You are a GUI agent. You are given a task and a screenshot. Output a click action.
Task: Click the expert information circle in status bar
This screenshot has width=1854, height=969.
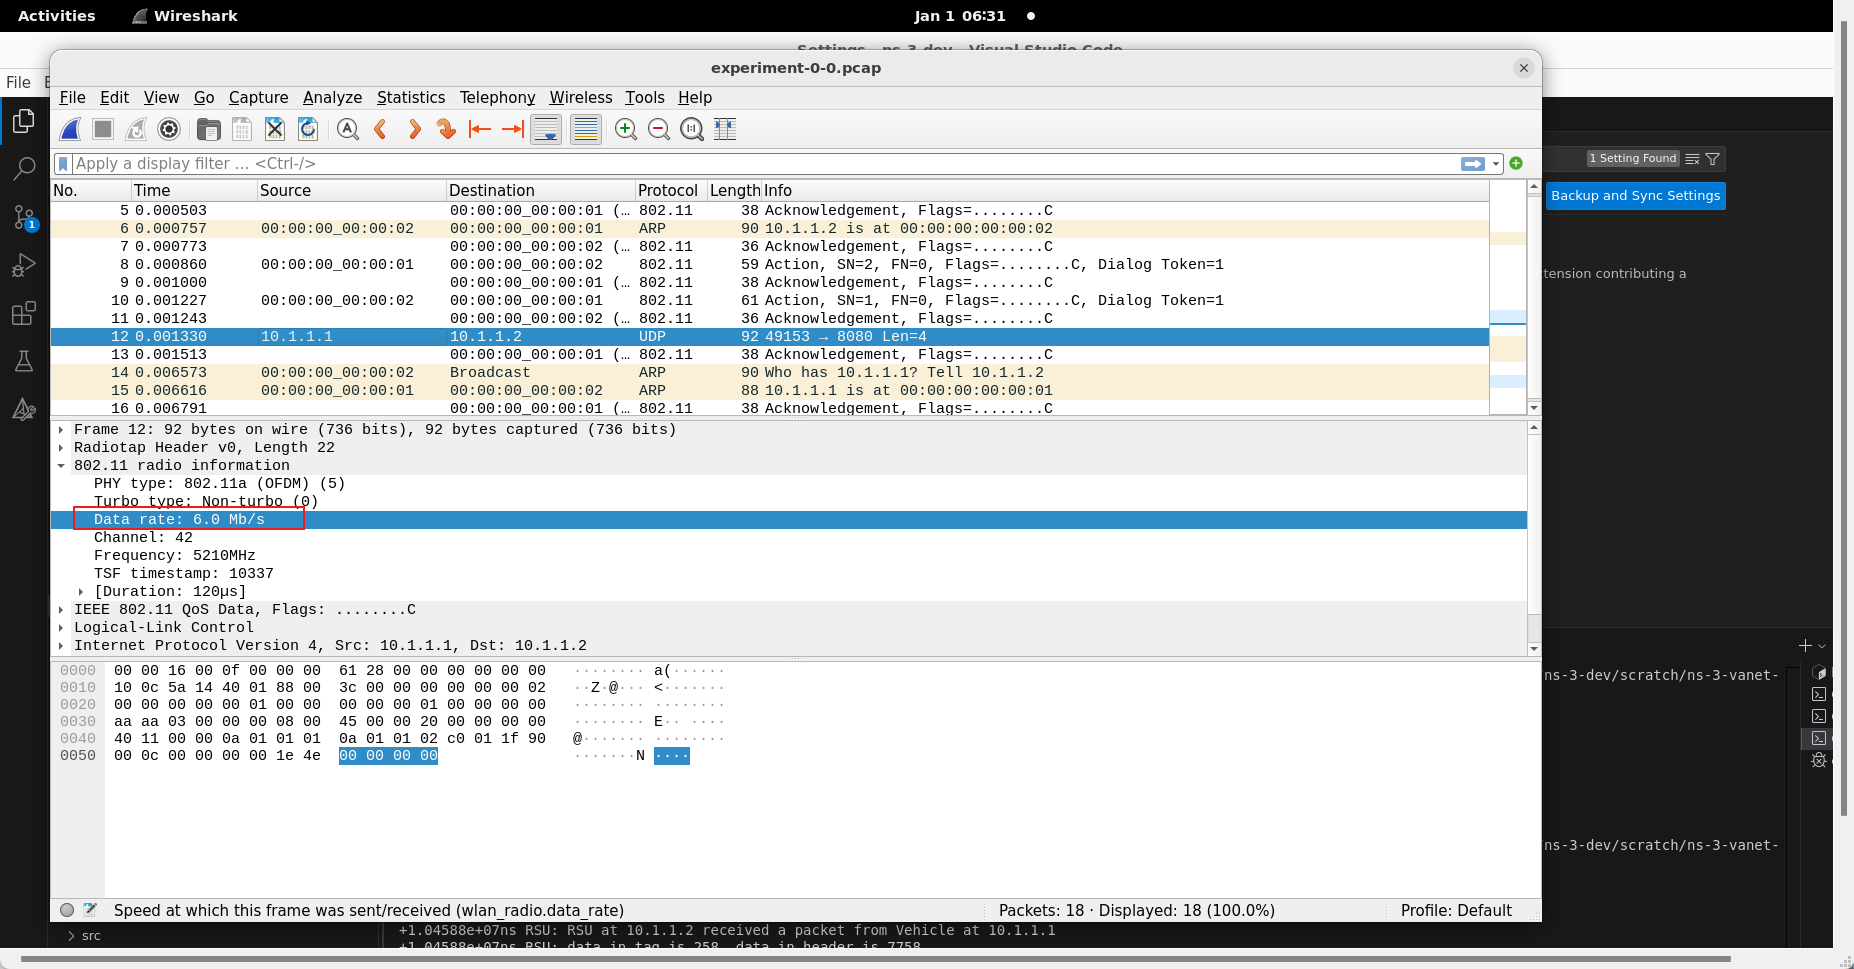(x=67, y=910)
